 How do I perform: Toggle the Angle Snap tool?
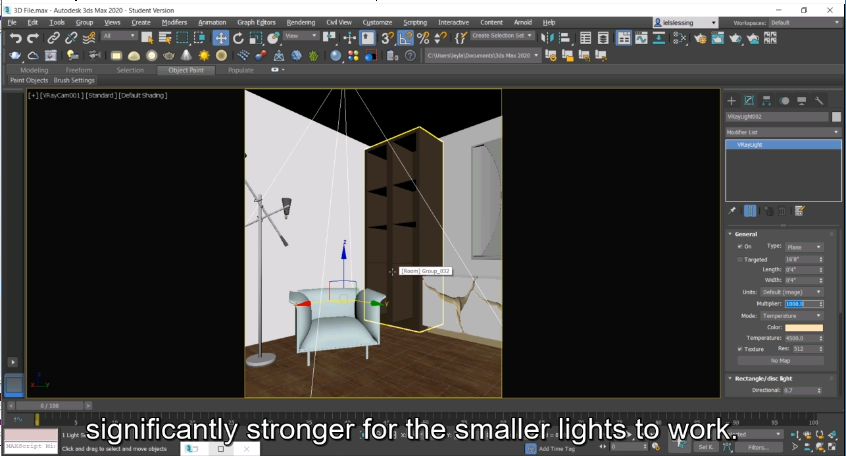coord(405,38)
